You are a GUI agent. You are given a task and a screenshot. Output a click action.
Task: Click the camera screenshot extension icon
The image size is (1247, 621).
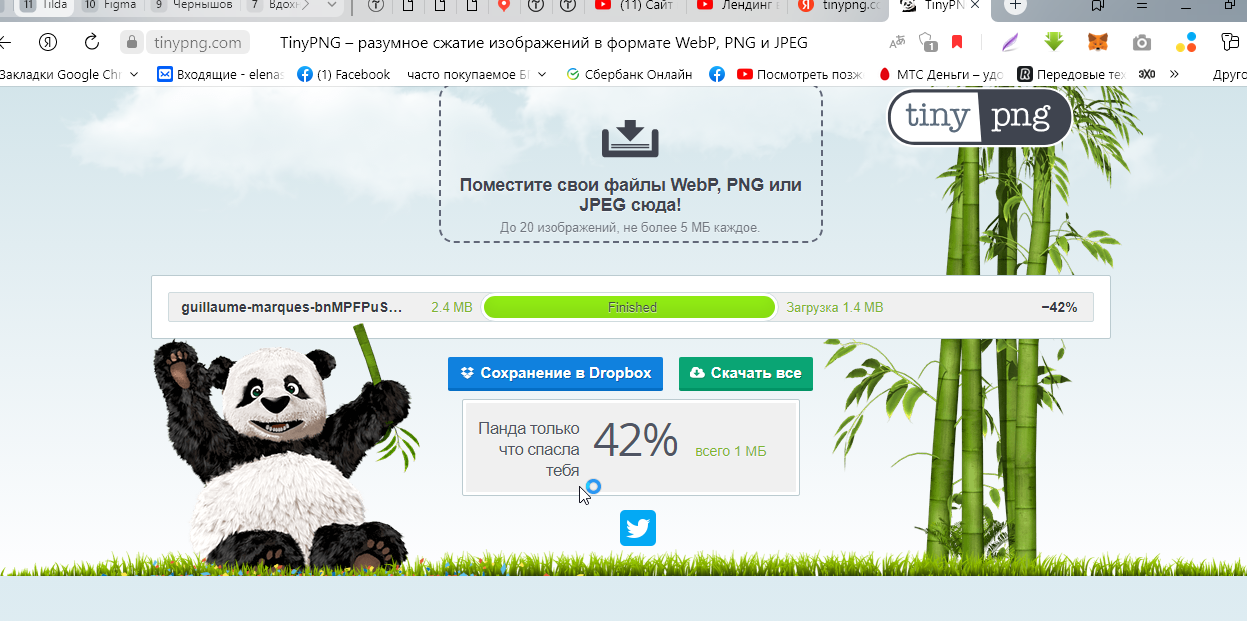click(x=1141, y=42)
